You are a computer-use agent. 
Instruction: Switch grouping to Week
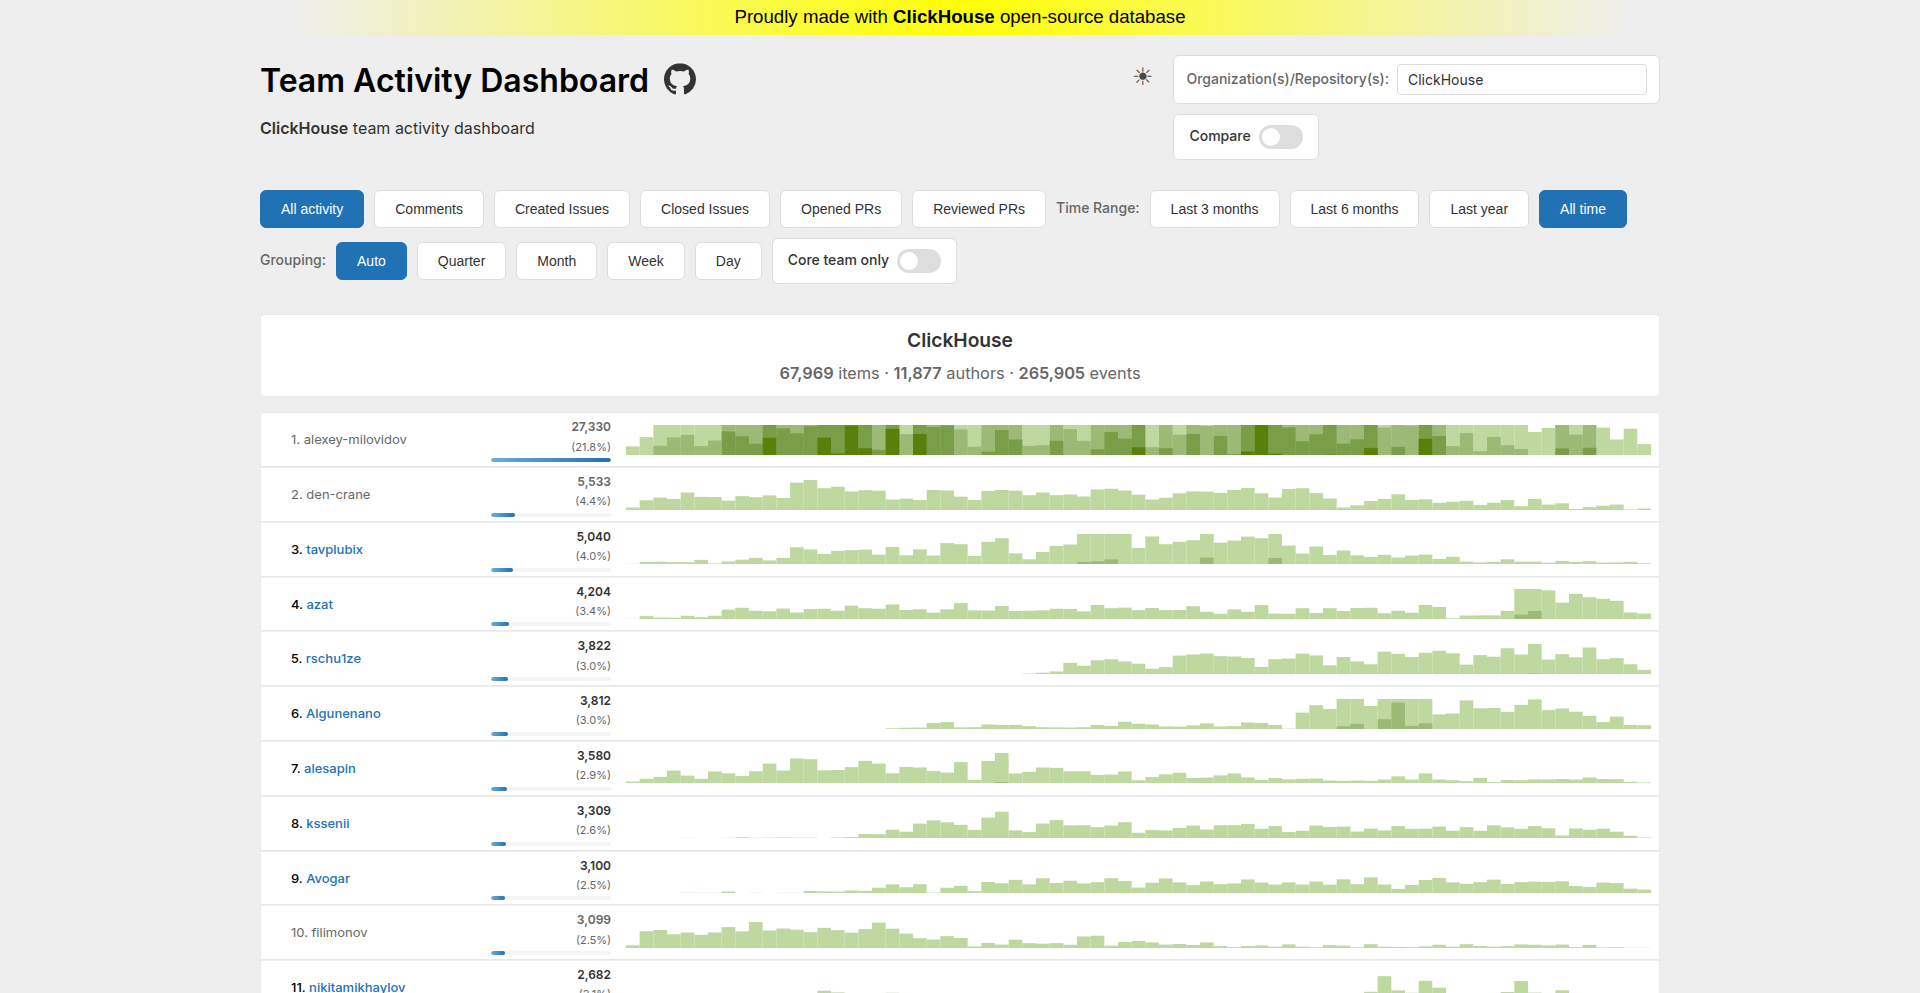(646, 261)
